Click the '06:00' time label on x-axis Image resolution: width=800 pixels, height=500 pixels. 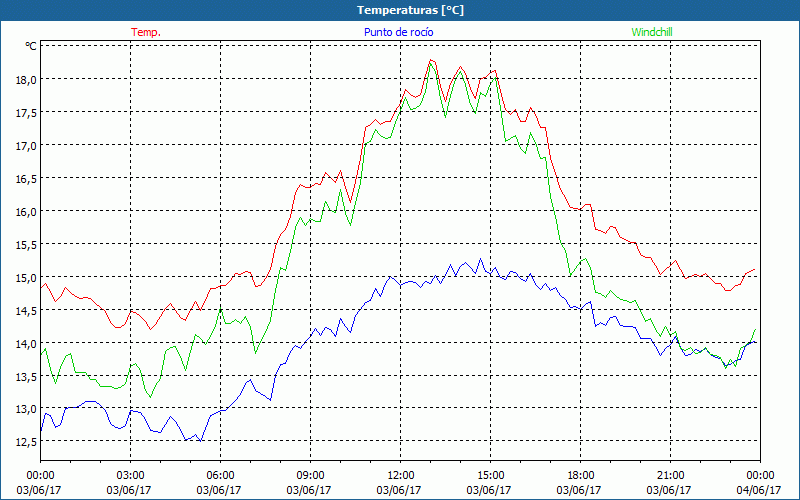(220, 475)
